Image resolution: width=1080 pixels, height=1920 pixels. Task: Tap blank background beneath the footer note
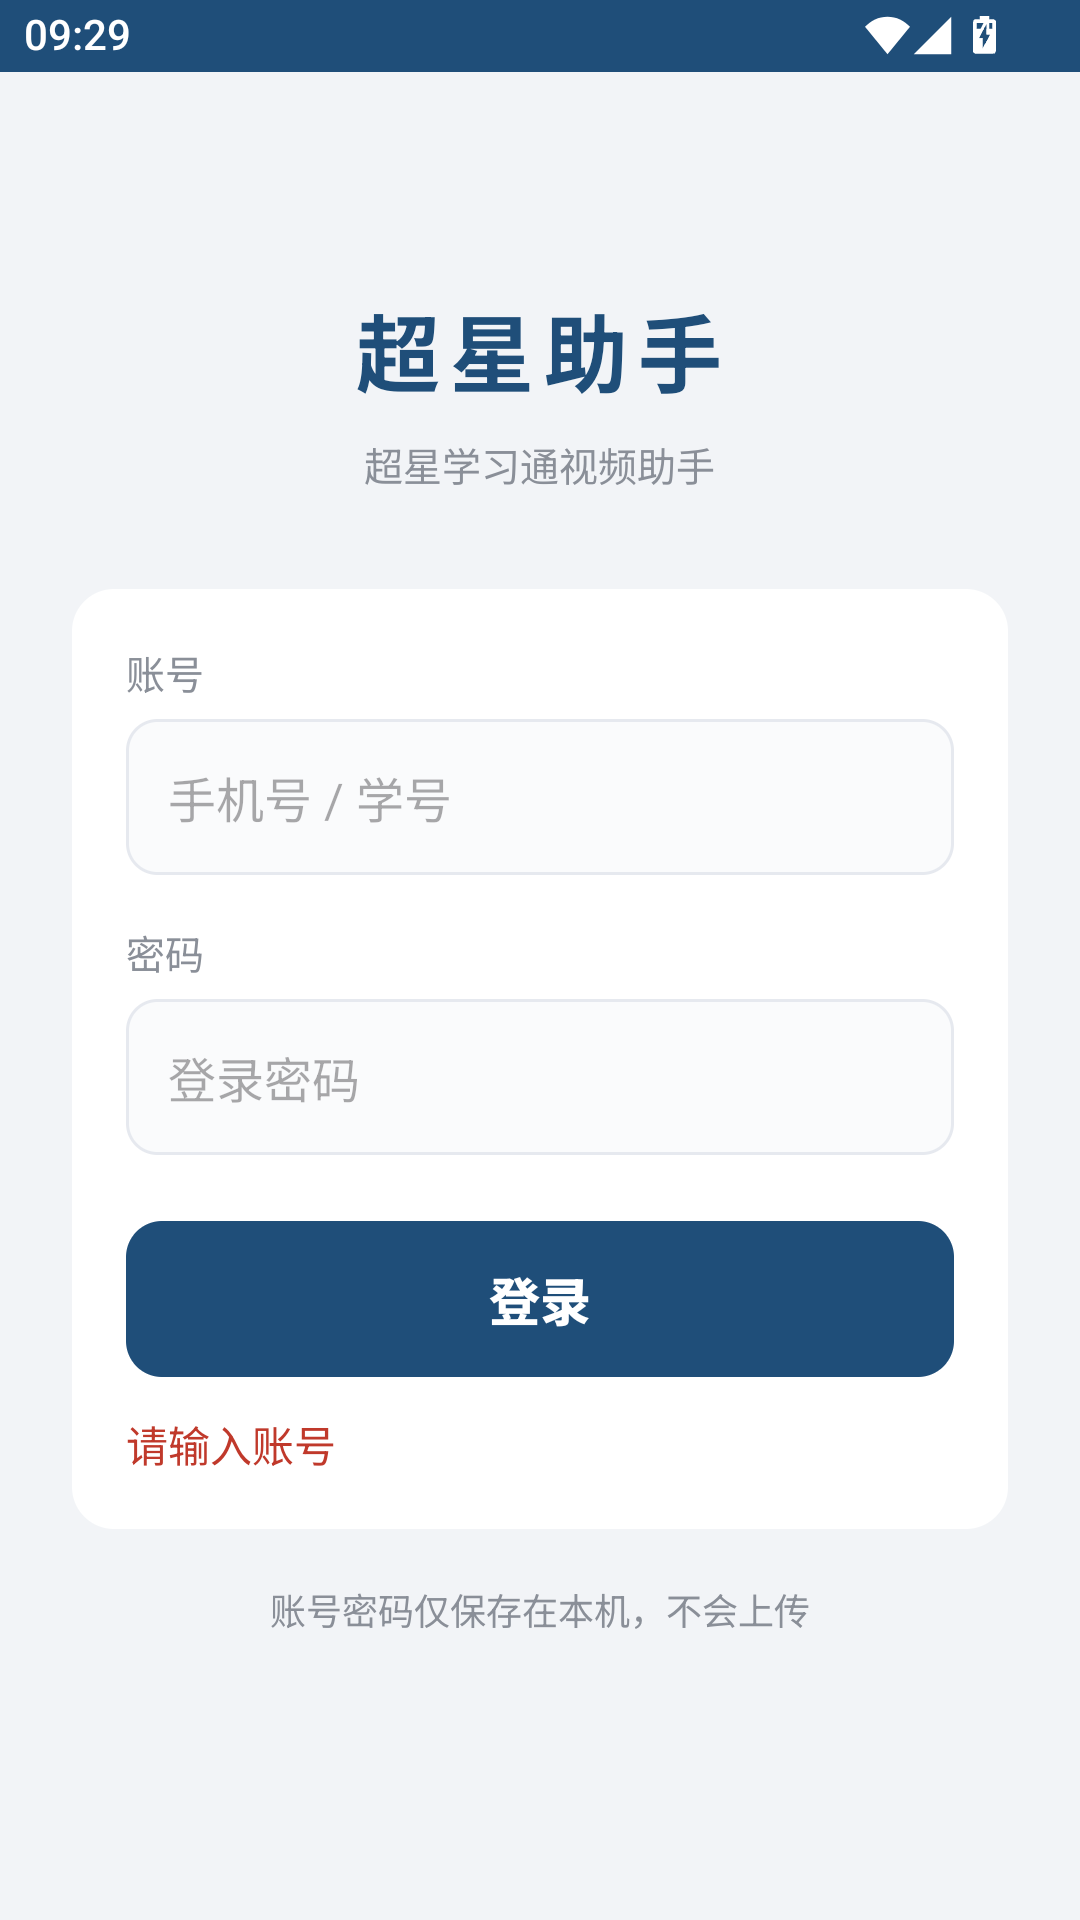540,1780
